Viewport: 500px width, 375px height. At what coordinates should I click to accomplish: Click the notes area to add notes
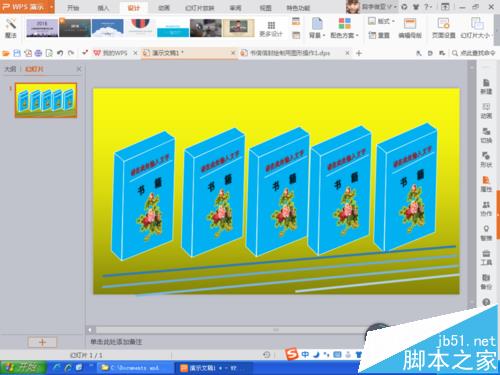pos(116,342)
